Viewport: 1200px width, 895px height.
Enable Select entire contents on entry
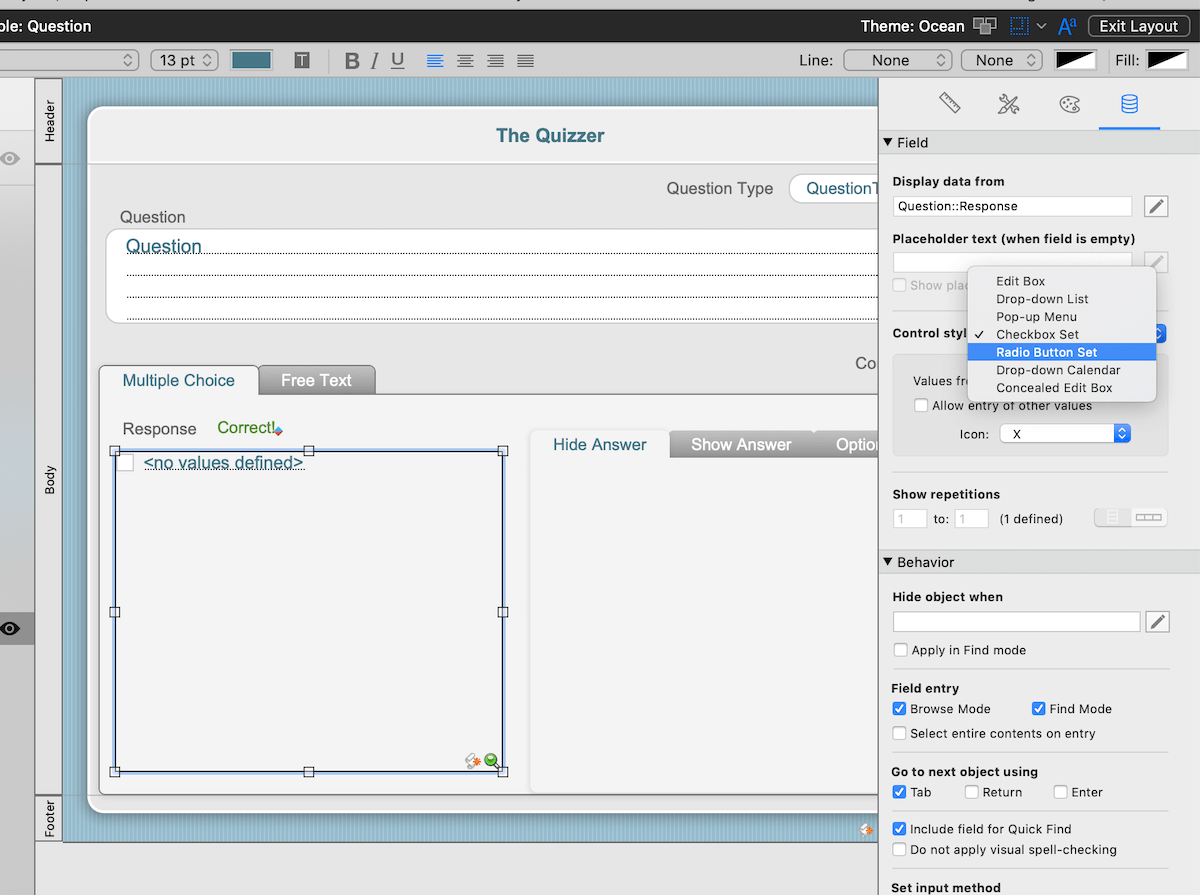[900, 733]
